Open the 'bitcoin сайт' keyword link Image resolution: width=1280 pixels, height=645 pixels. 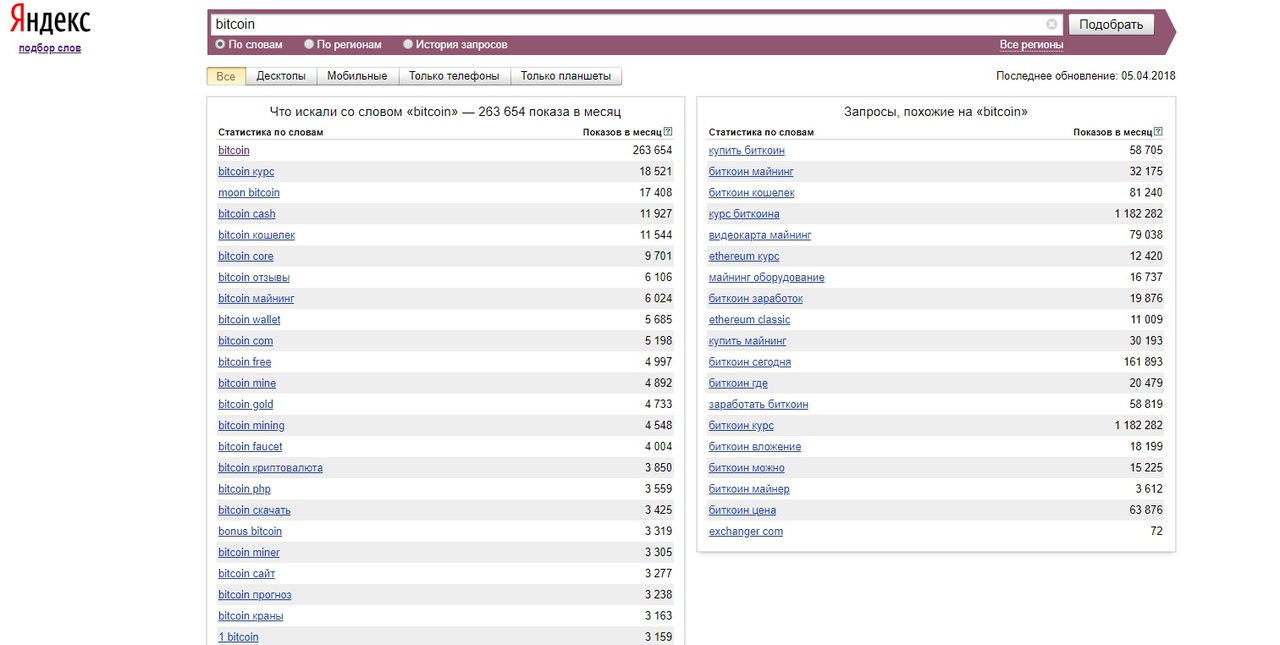point(247,574)
